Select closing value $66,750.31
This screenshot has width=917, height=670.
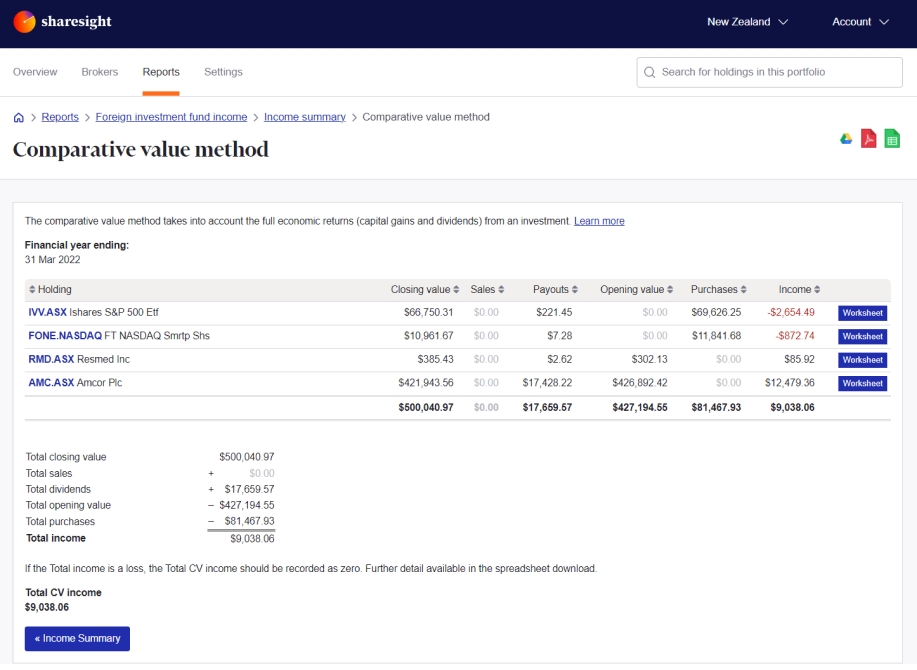[428, 313]
